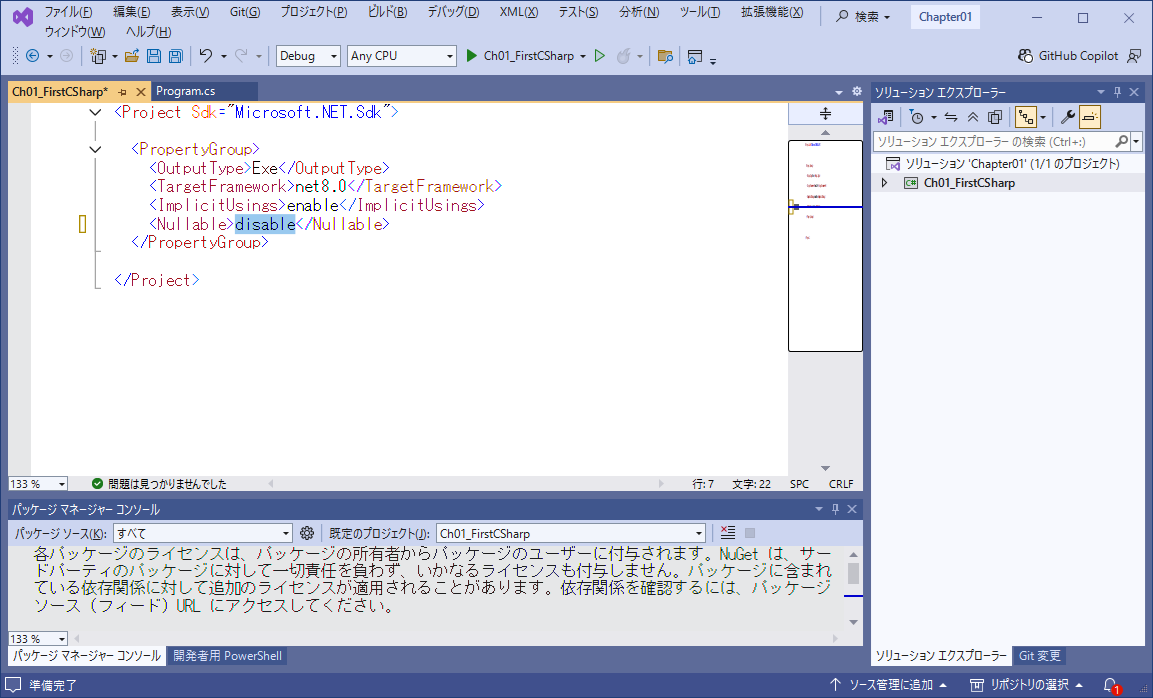Click the search magnifier in Solution Explorer search box
The height and width of the screenshot is (698, 1153).
click(1121, 141)
